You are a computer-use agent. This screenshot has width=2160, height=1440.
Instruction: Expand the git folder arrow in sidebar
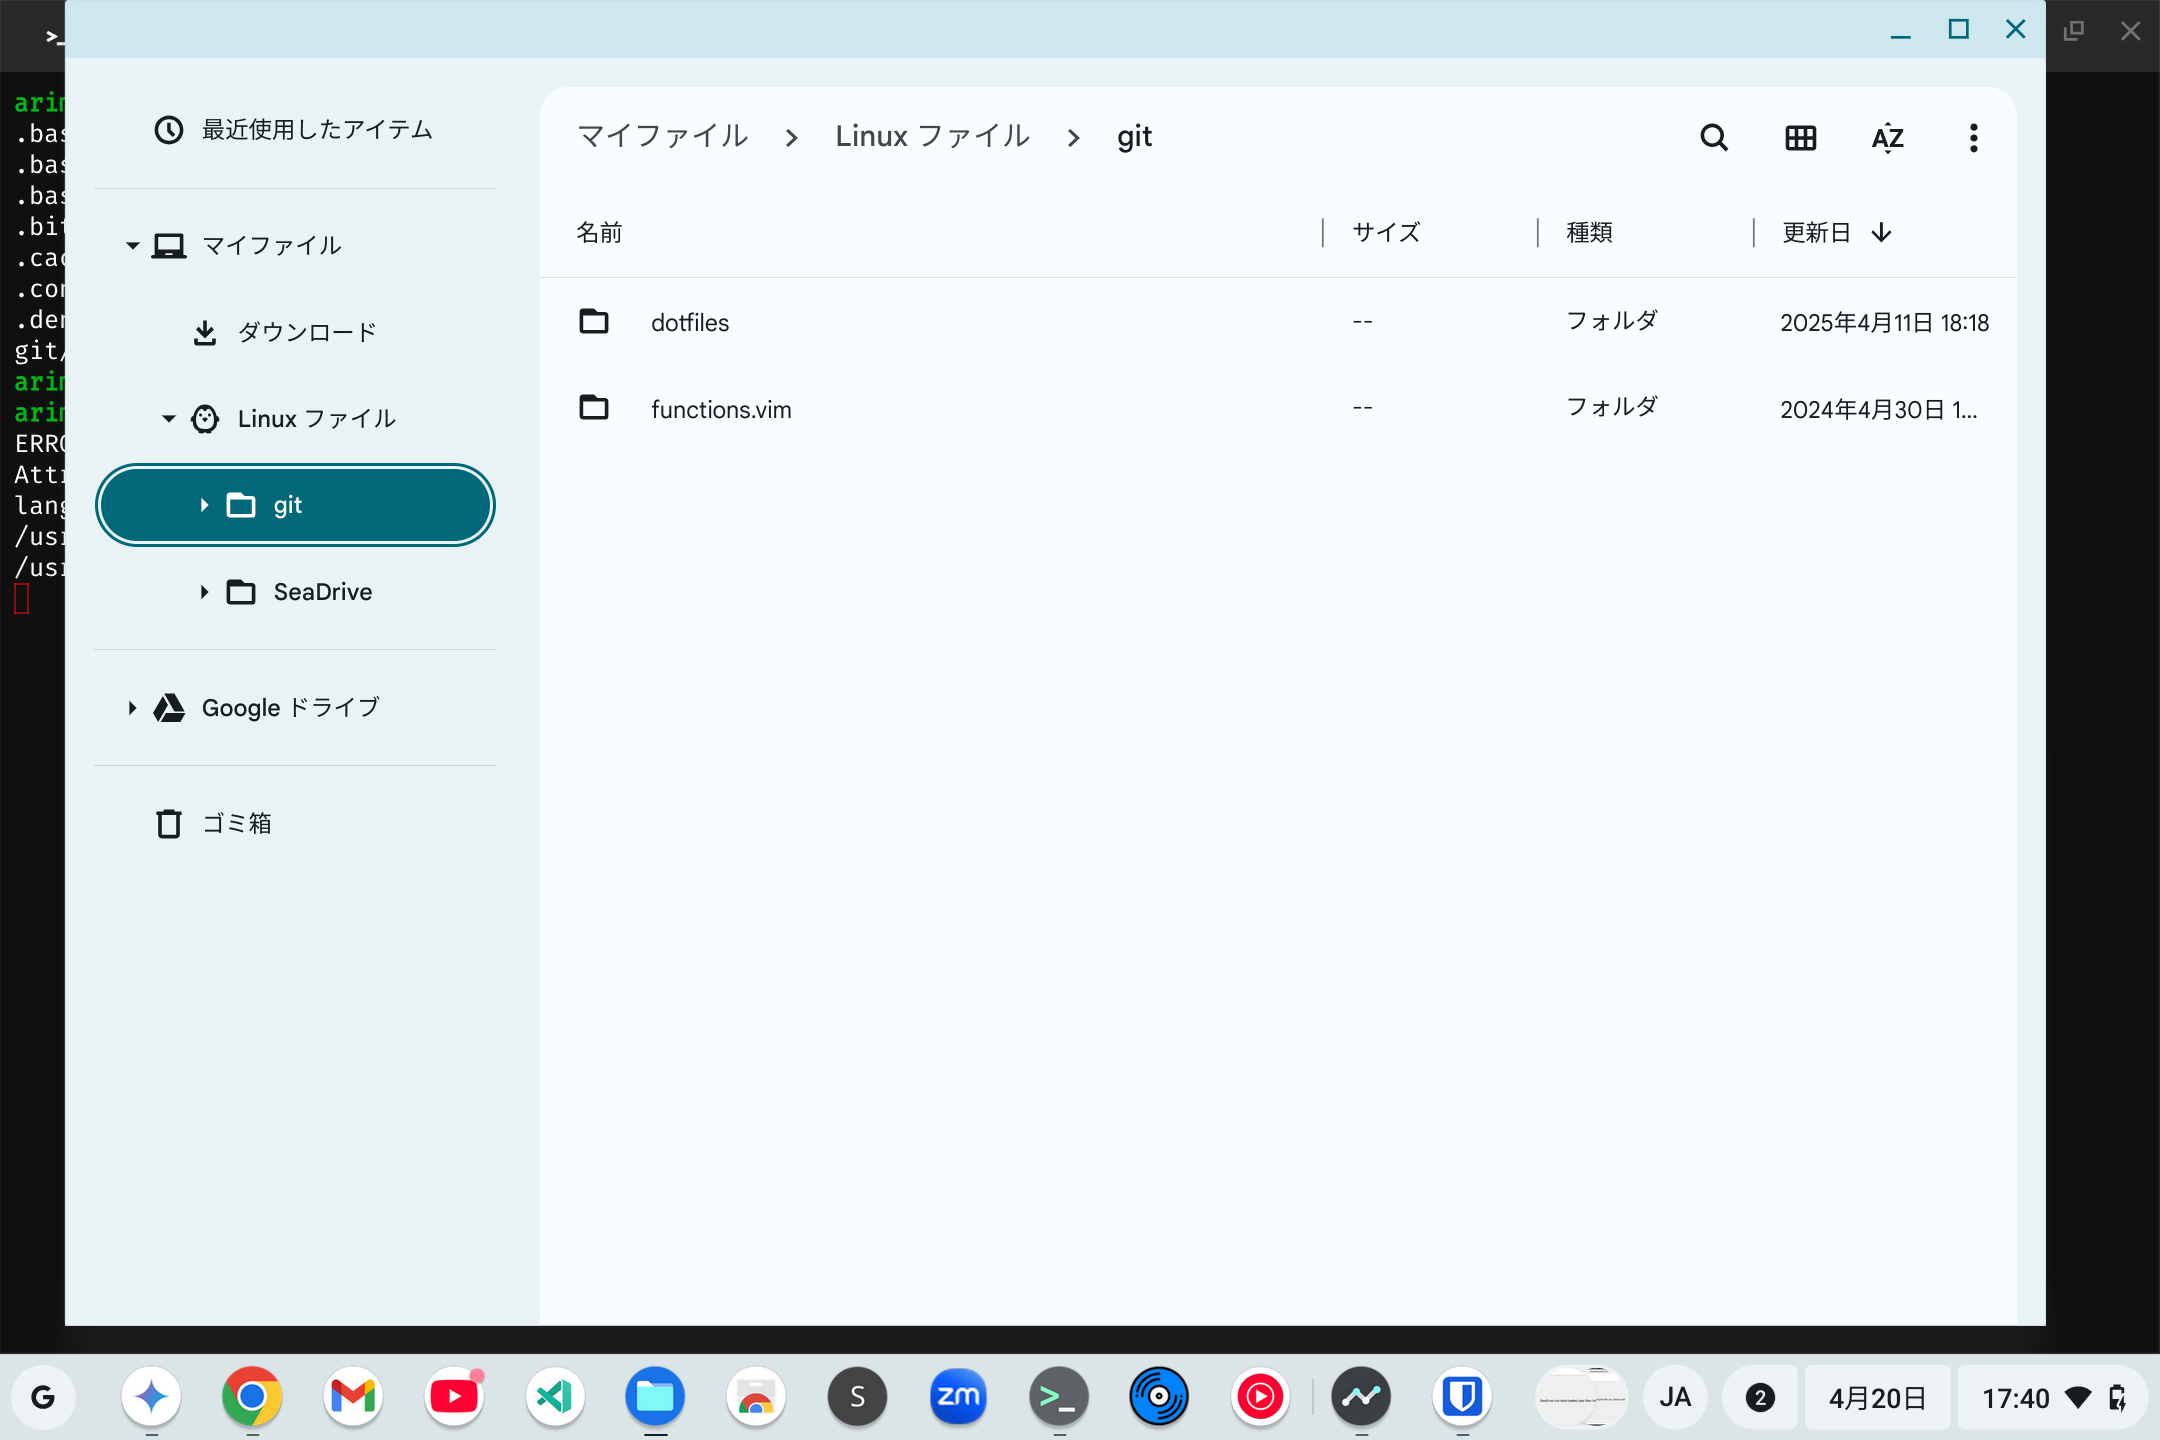(x=204, y=505)
